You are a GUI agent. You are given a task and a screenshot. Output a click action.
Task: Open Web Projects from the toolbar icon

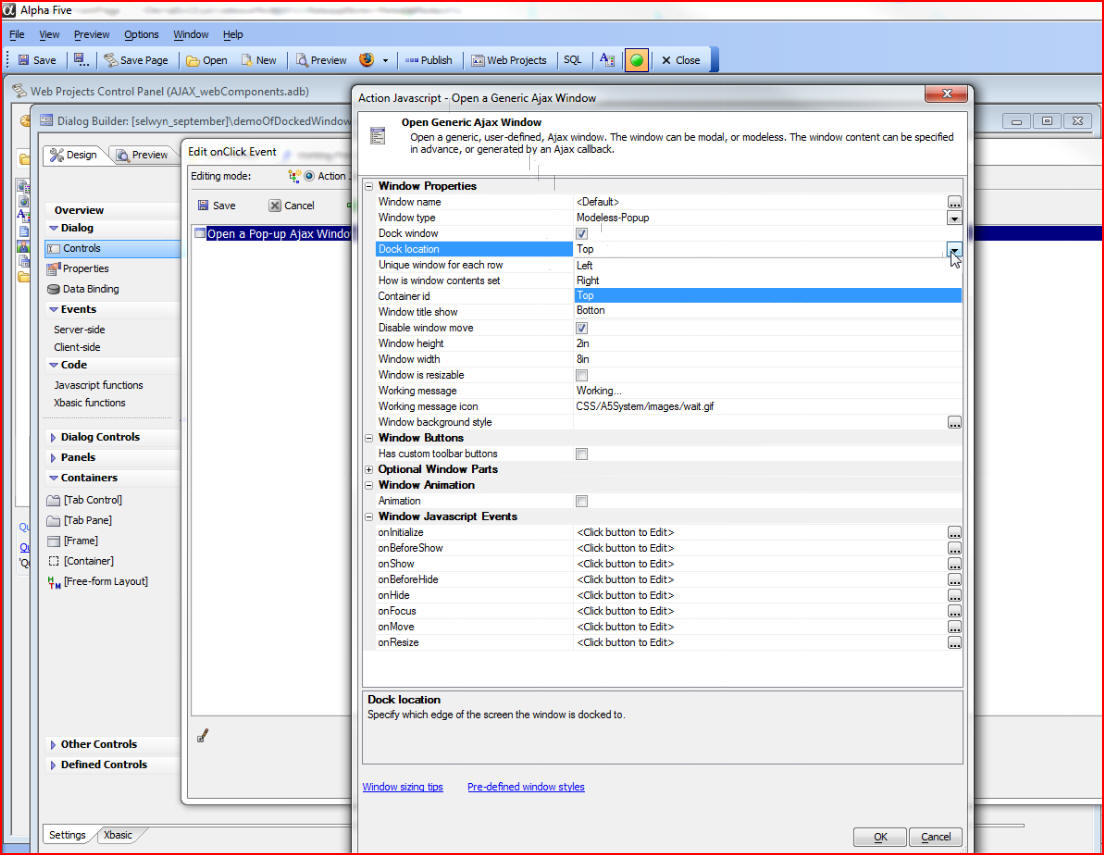477,61
